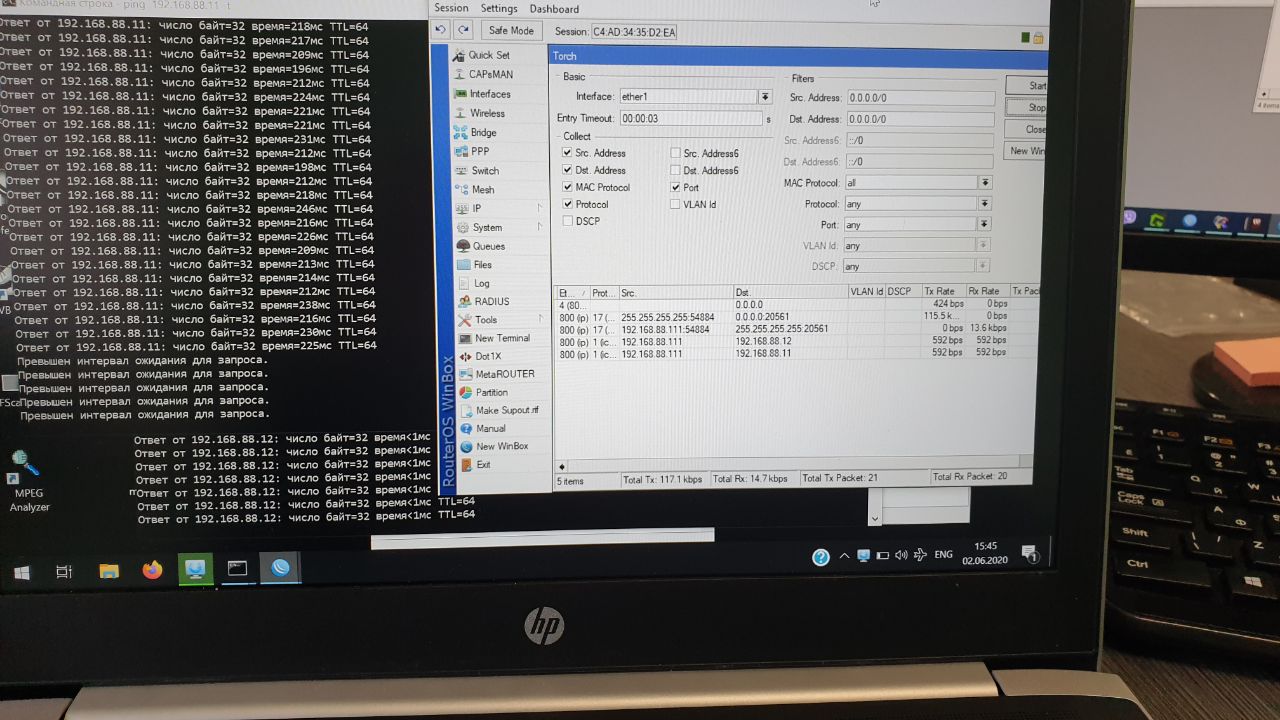
Task: Open the Dot1X section
Action: coord(488,356)
